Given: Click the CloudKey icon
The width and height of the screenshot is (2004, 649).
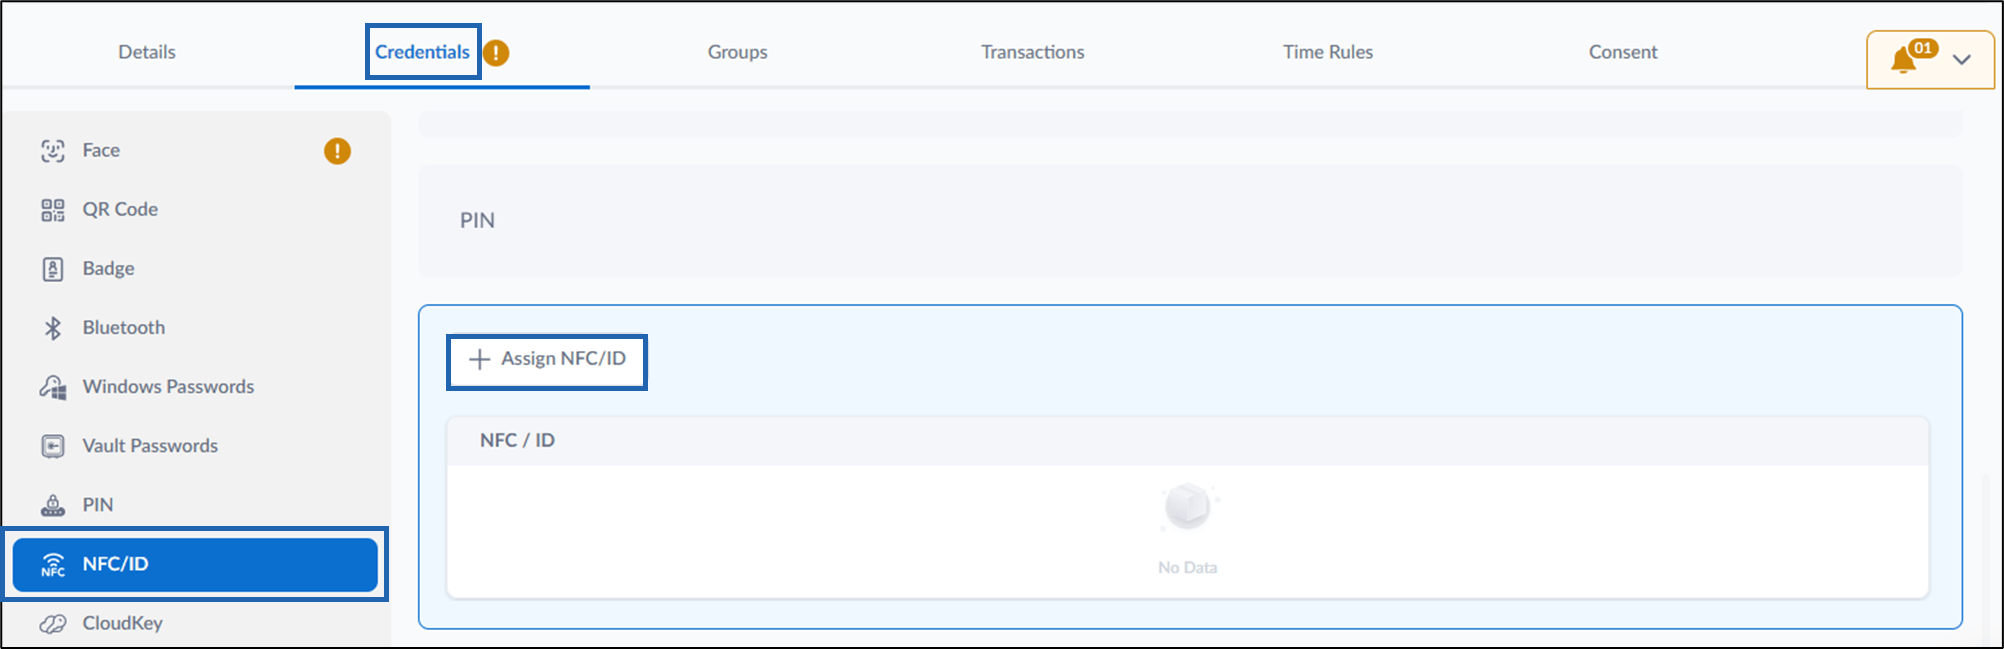Looking at the screenshot, I should pyautogui.click(x=53, y=624).
